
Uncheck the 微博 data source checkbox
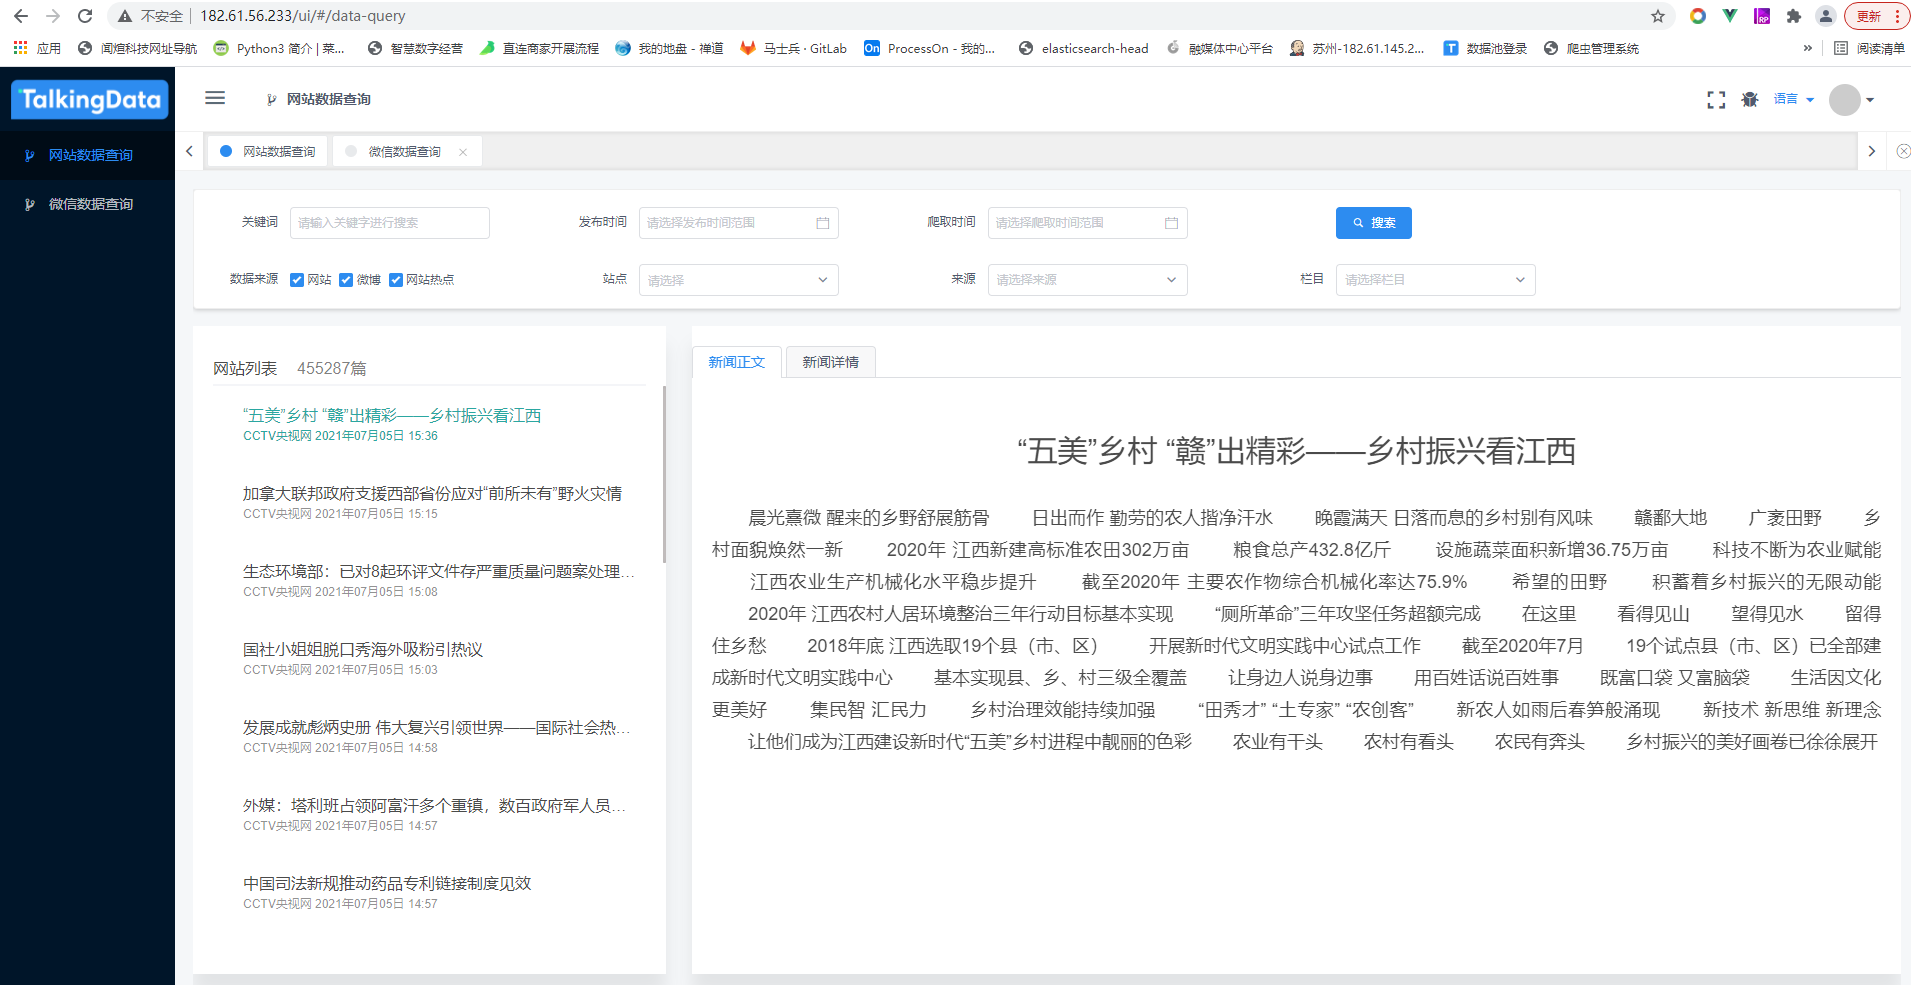(346, 280)
